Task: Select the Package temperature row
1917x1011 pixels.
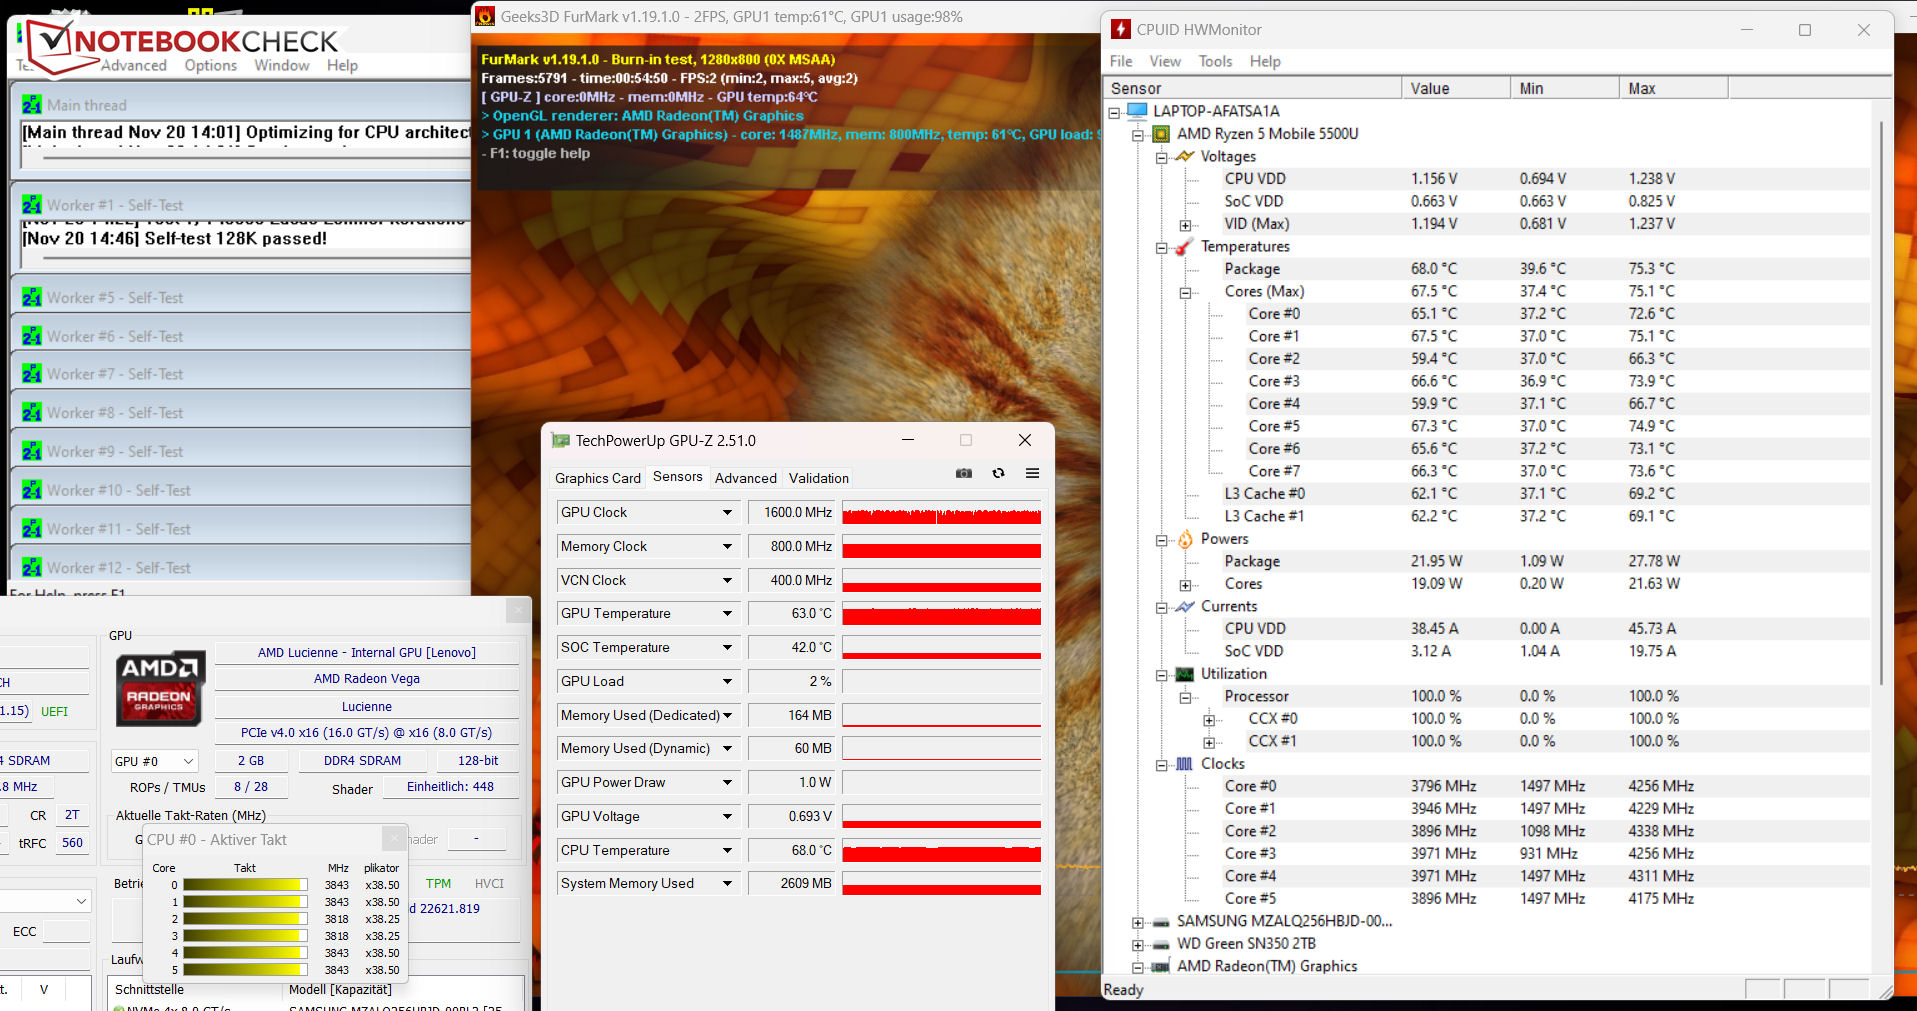Action: coord(1485,268)
